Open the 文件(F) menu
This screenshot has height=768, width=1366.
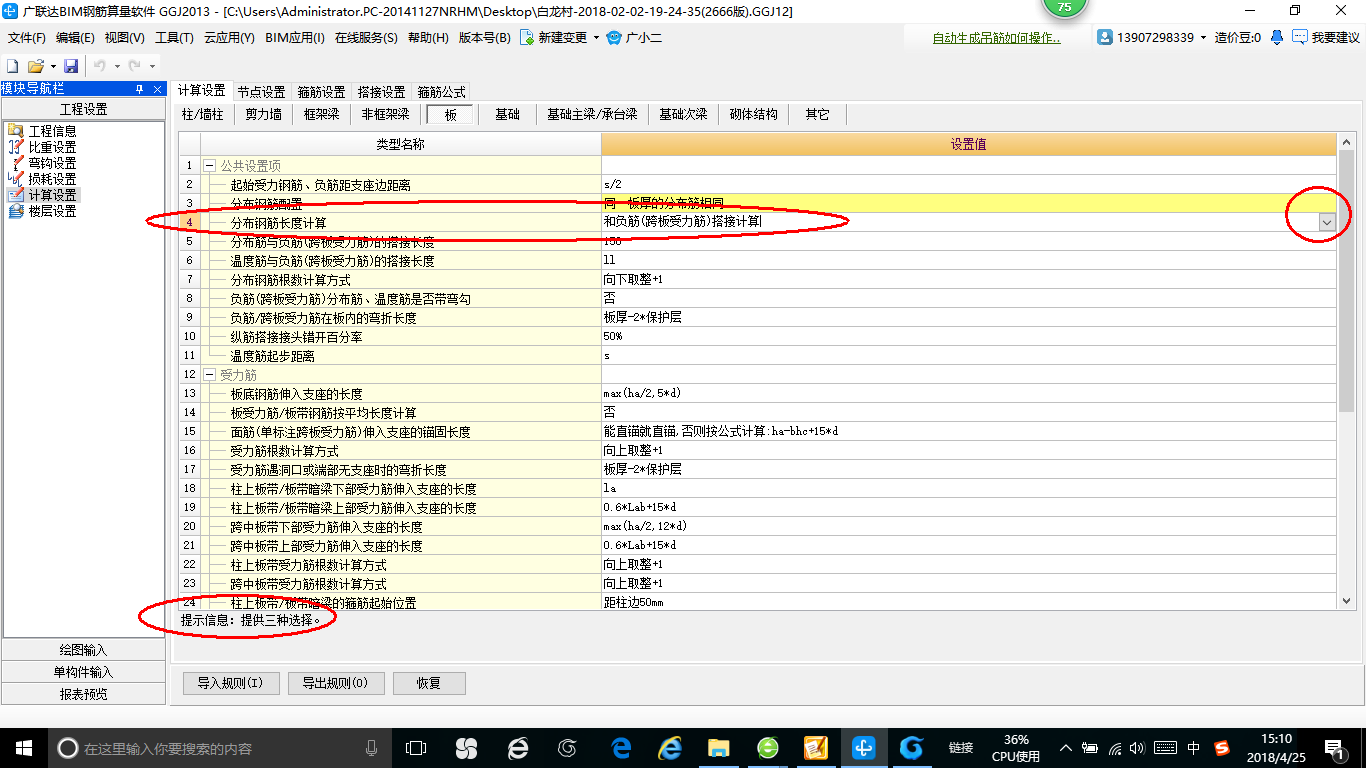pos(27,37)
